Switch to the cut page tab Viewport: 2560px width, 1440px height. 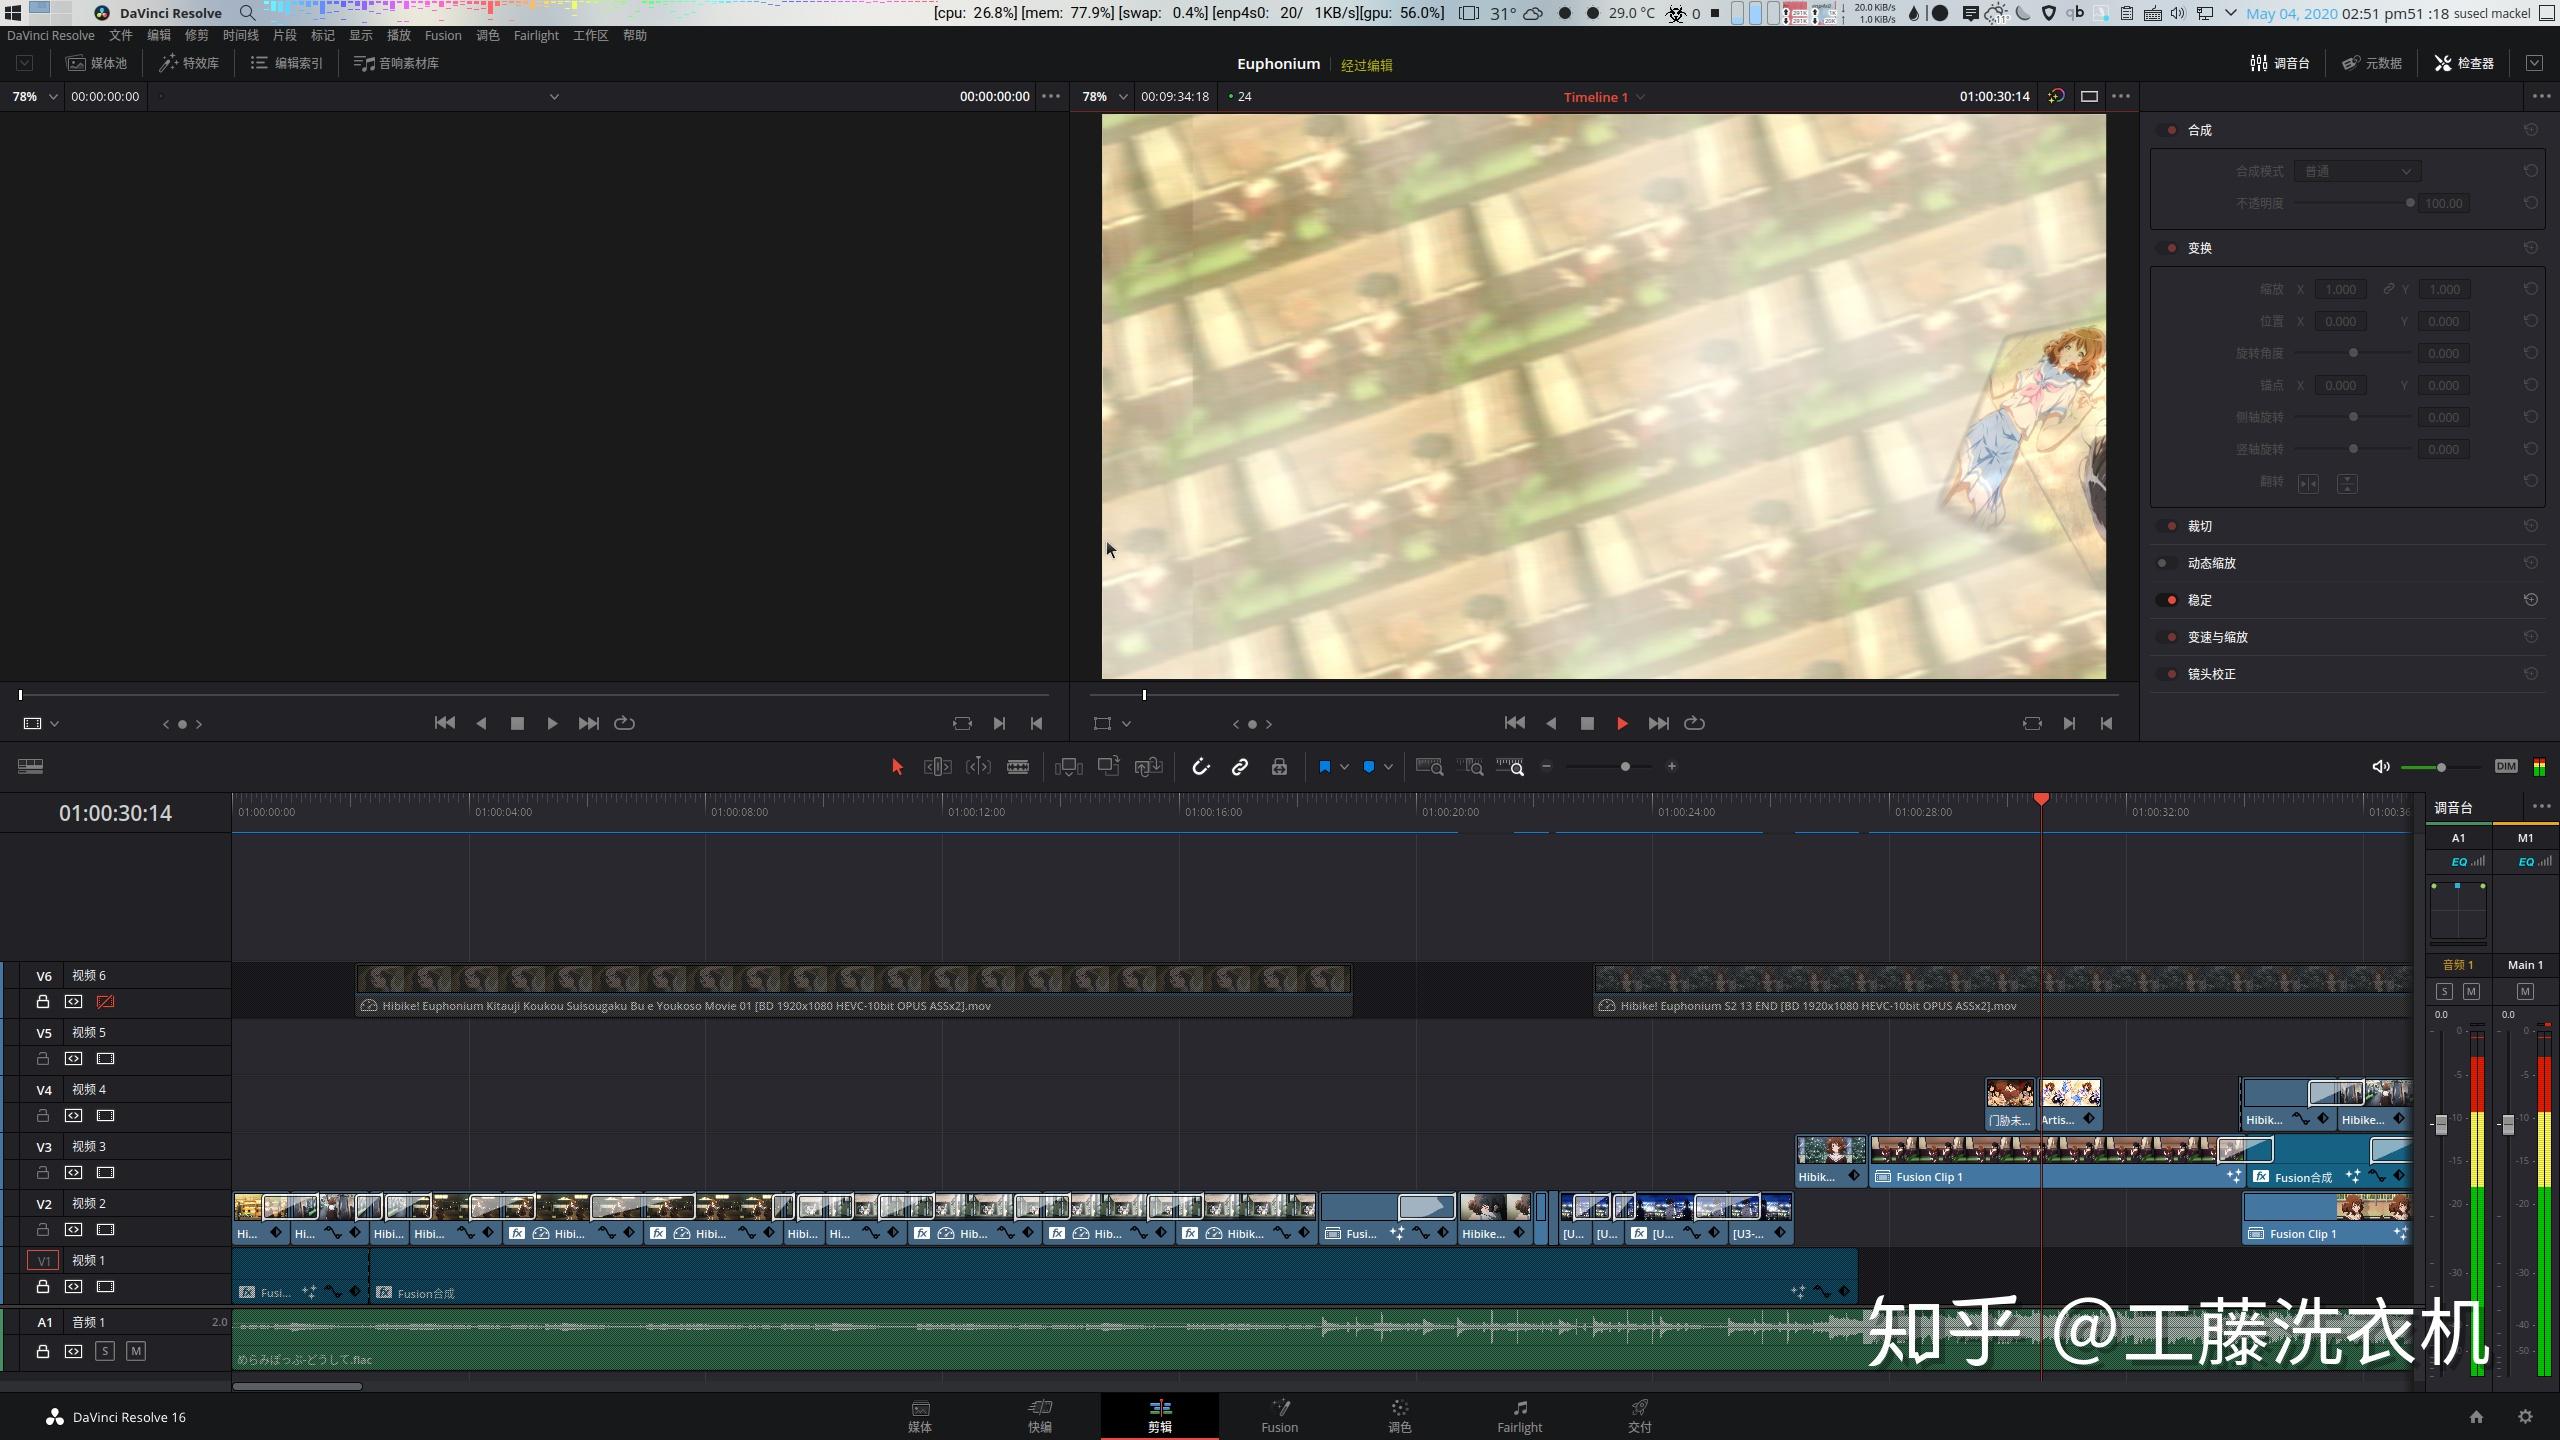pyautogui.click(x=1039, y=1416)
